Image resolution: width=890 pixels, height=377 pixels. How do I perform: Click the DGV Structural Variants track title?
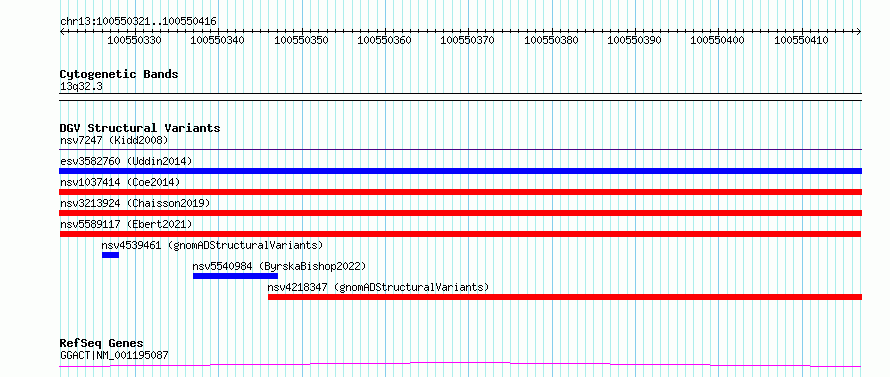pos(140,128)
